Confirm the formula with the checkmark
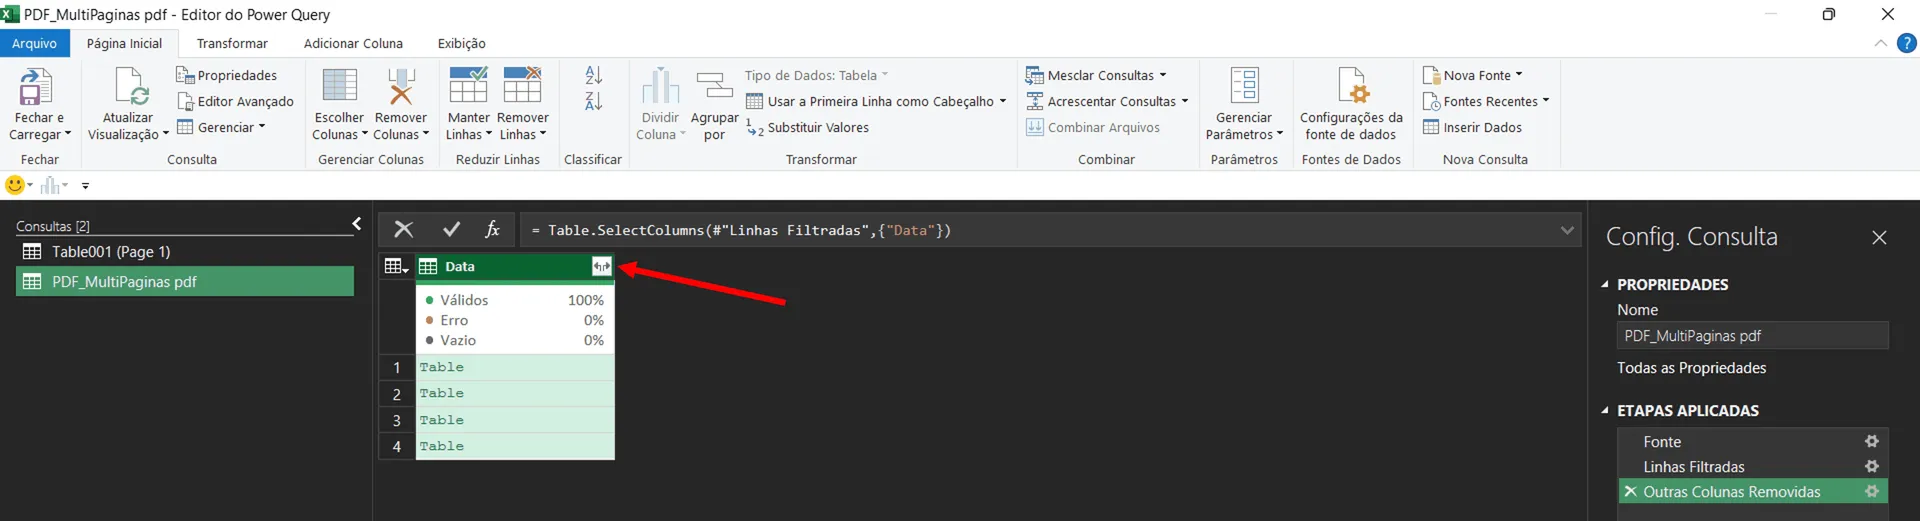1920x521 pixels. 451,229
